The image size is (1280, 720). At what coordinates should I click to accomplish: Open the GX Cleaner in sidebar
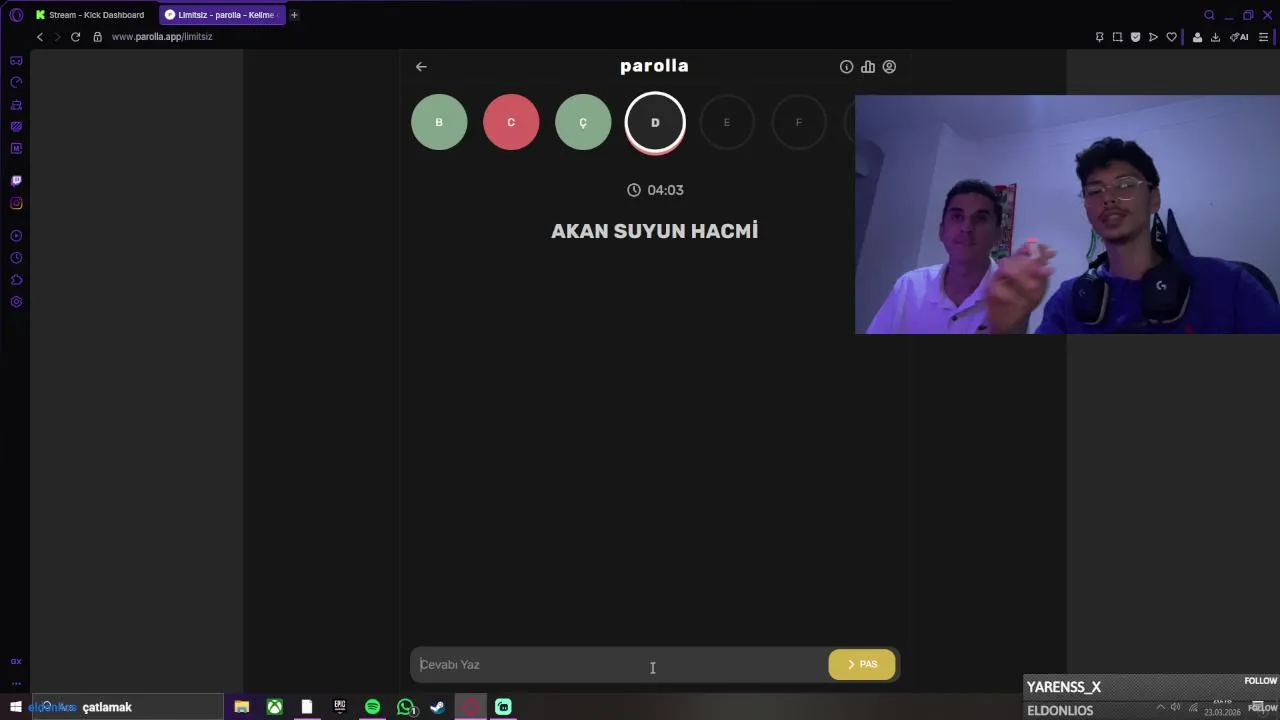[x=16, y=105]
